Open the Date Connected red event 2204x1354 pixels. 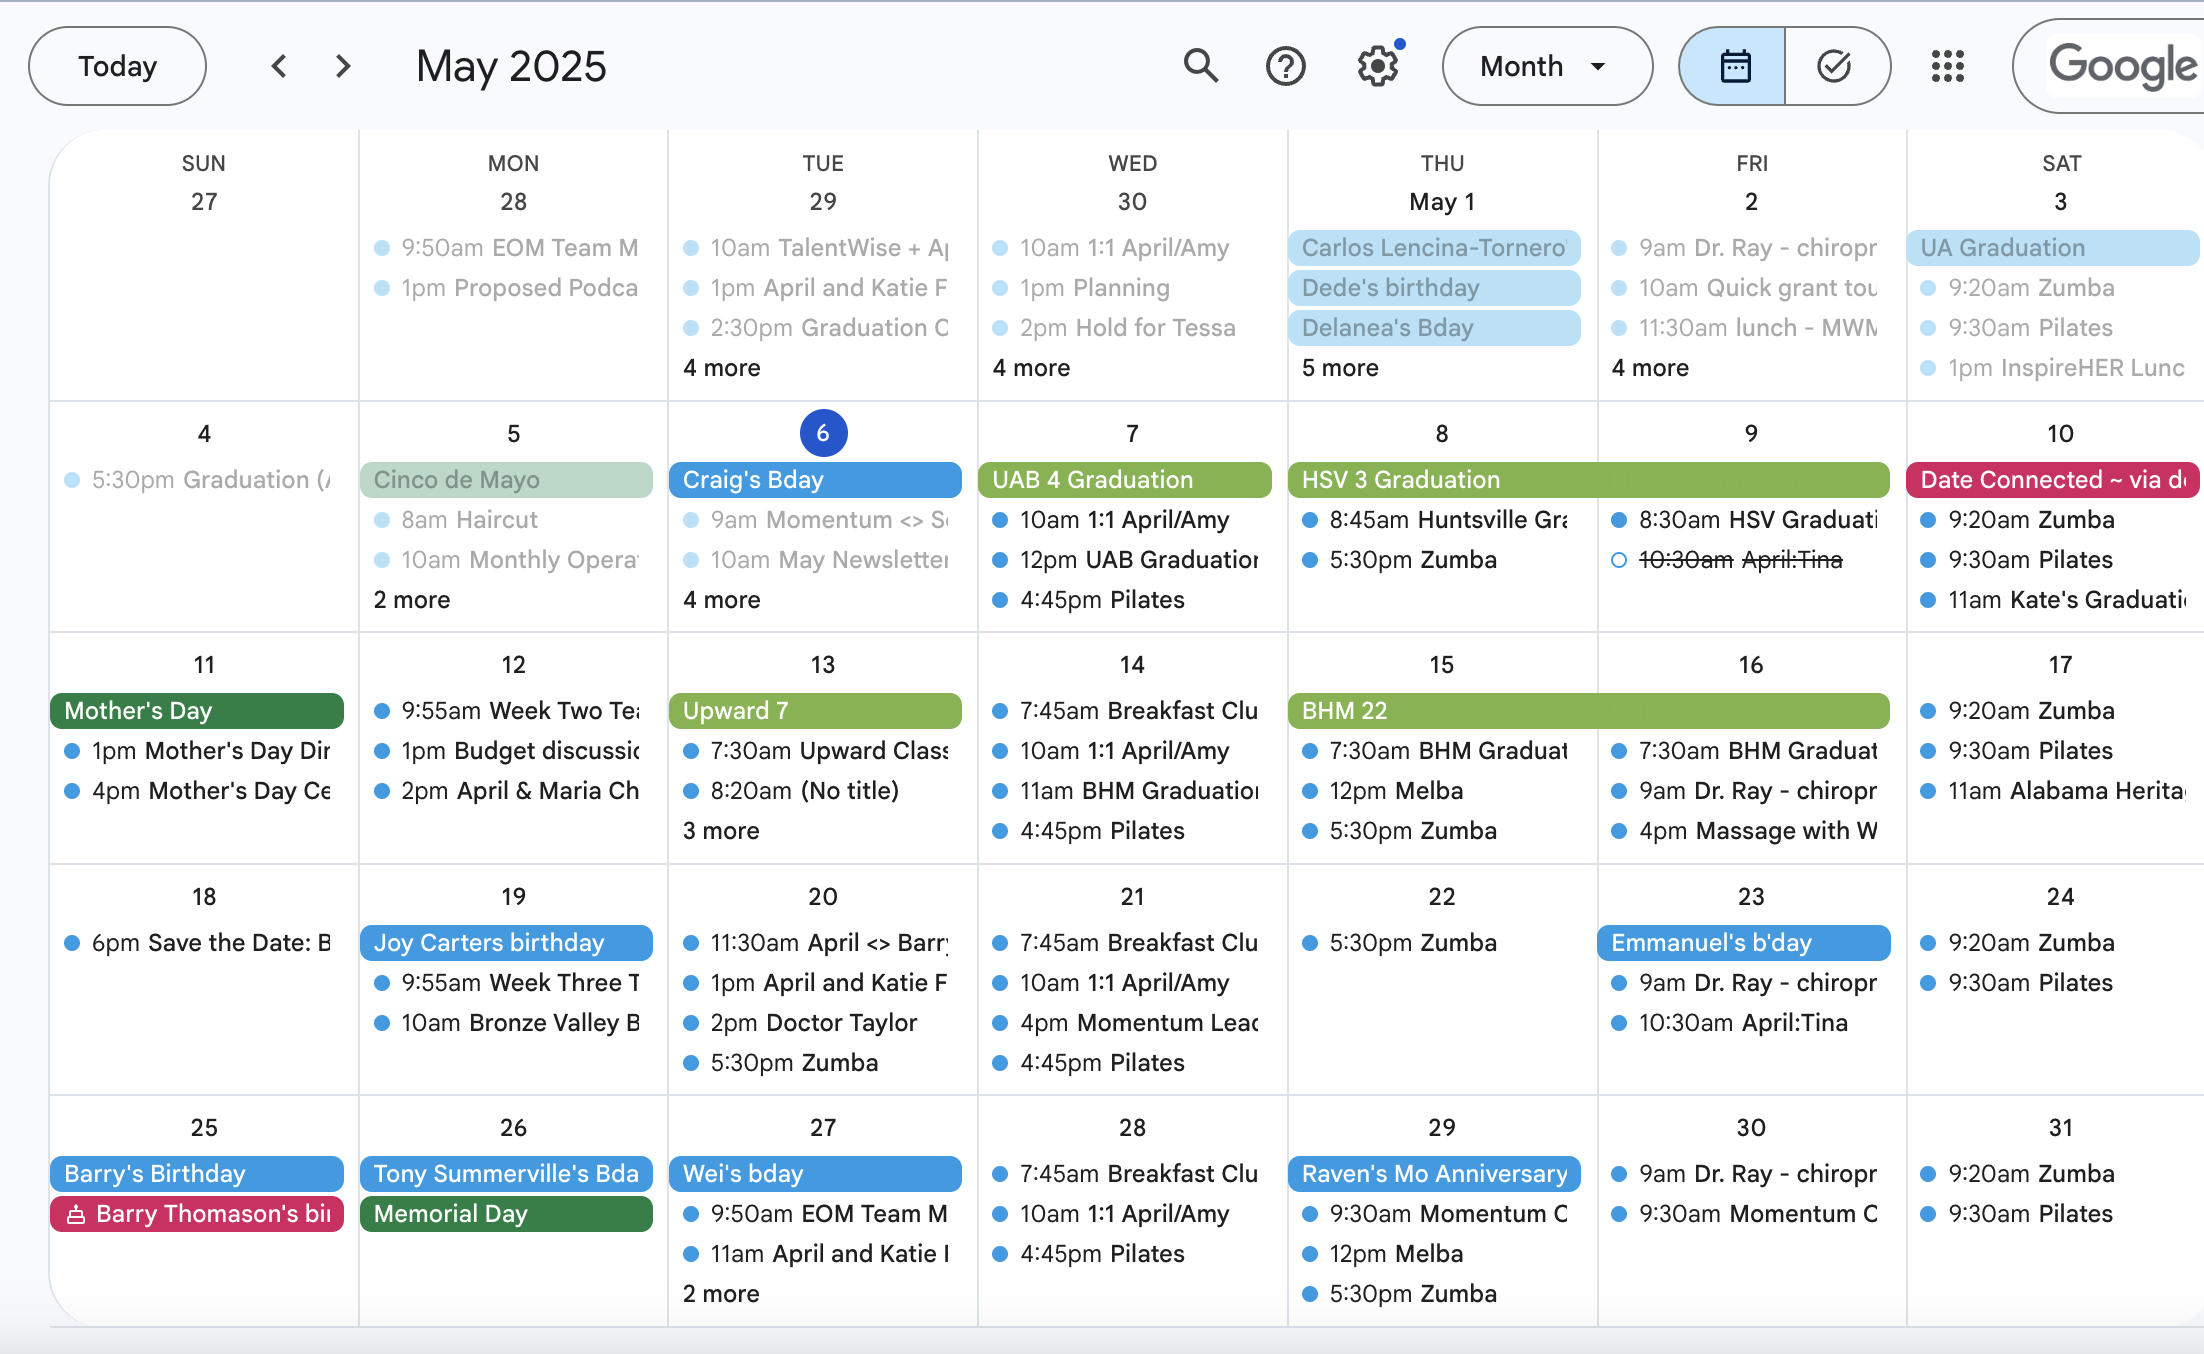2051,480
